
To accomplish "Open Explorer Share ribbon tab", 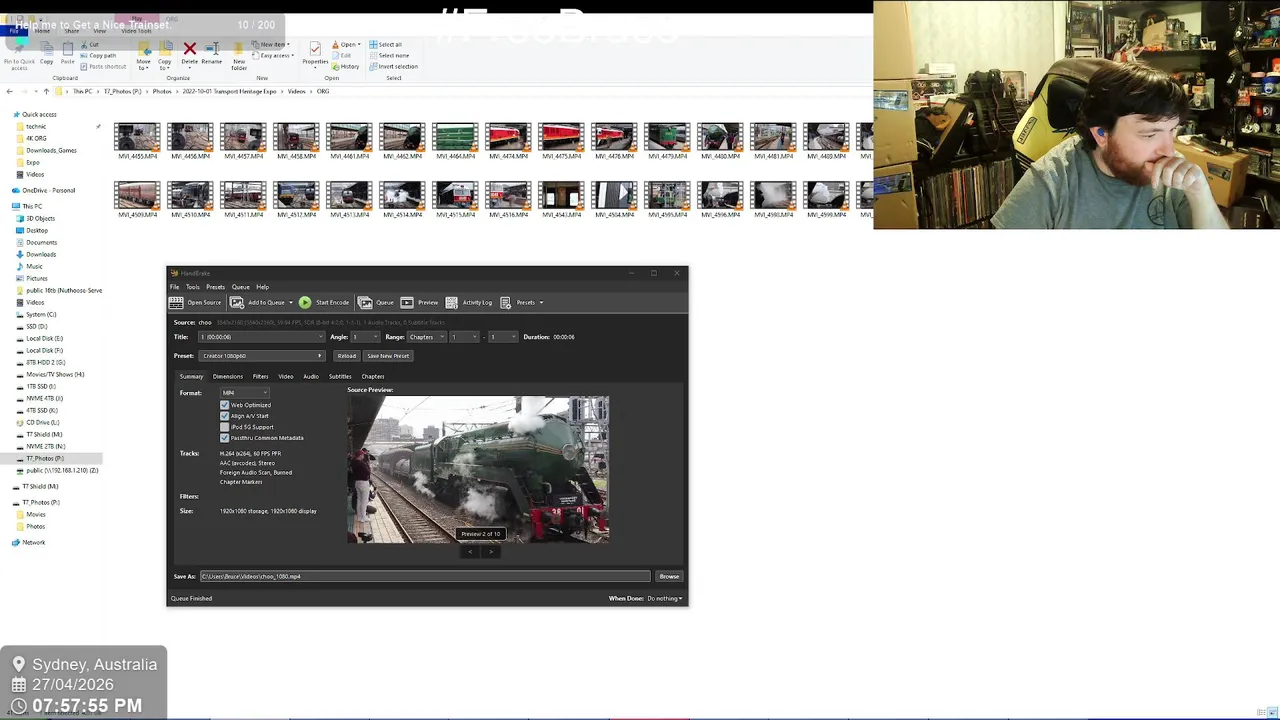I will tap(70, 31).
